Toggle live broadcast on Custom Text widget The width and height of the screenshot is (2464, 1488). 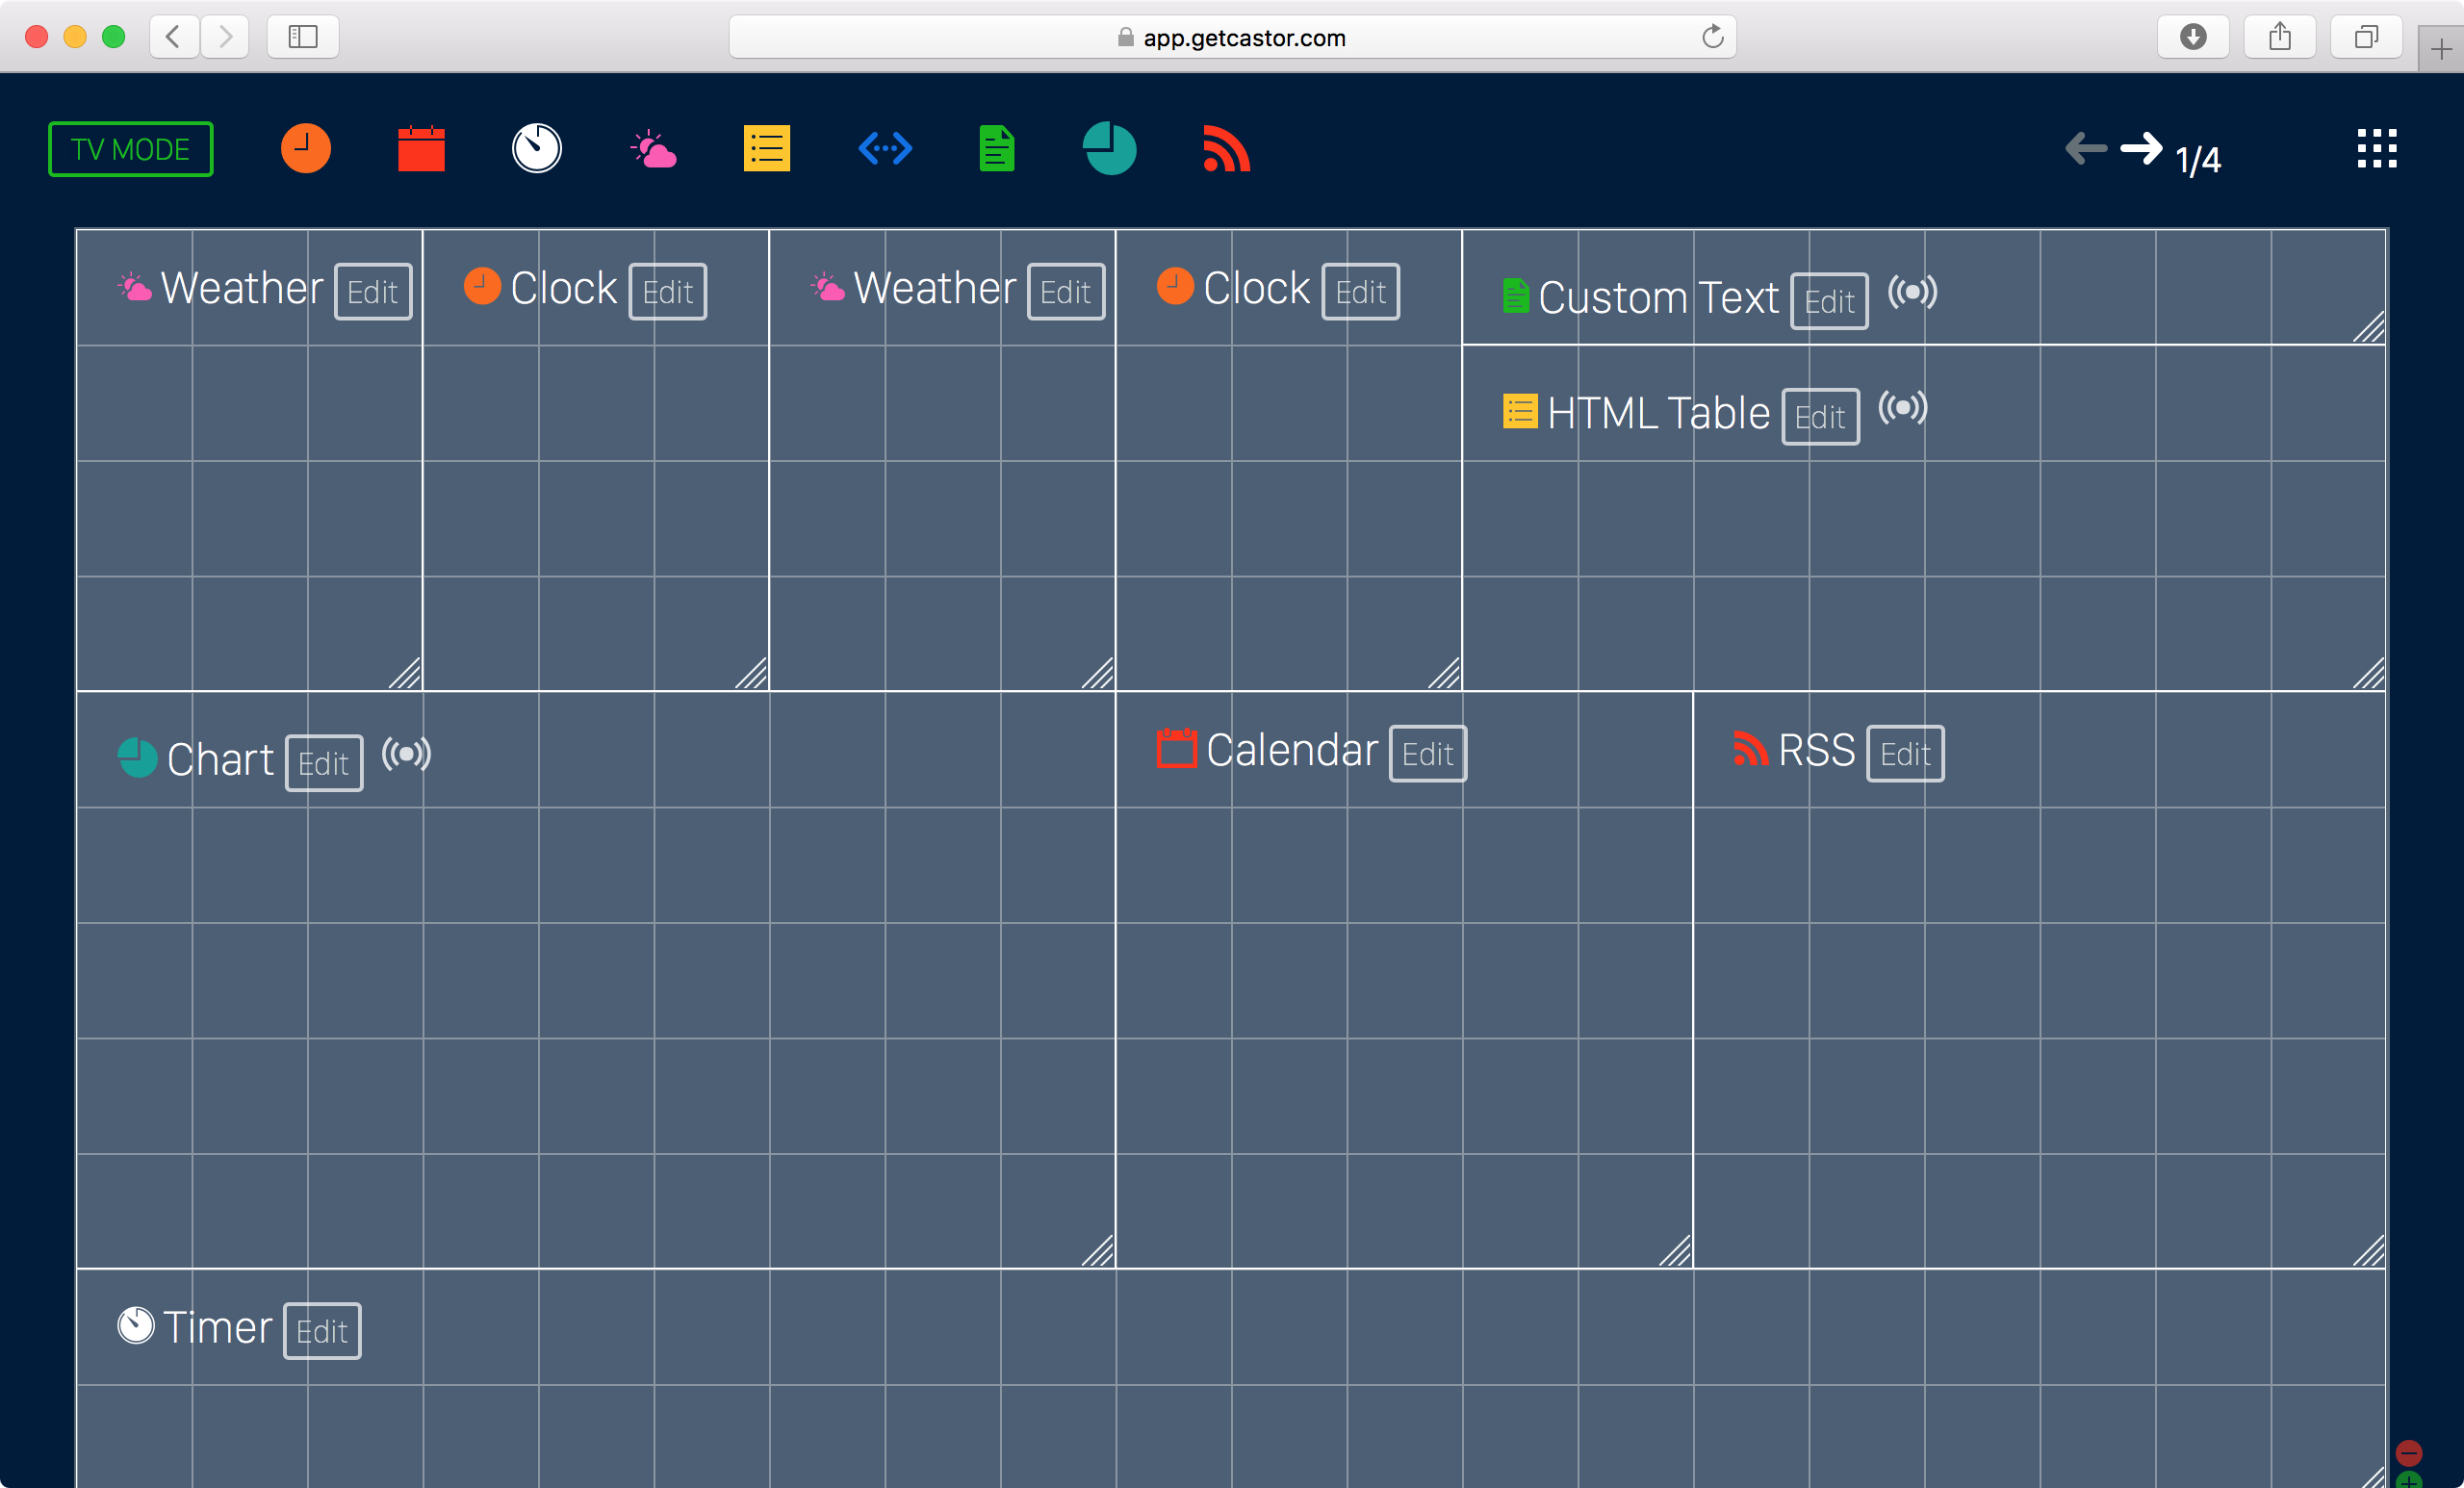click(x=1912, y=292)
